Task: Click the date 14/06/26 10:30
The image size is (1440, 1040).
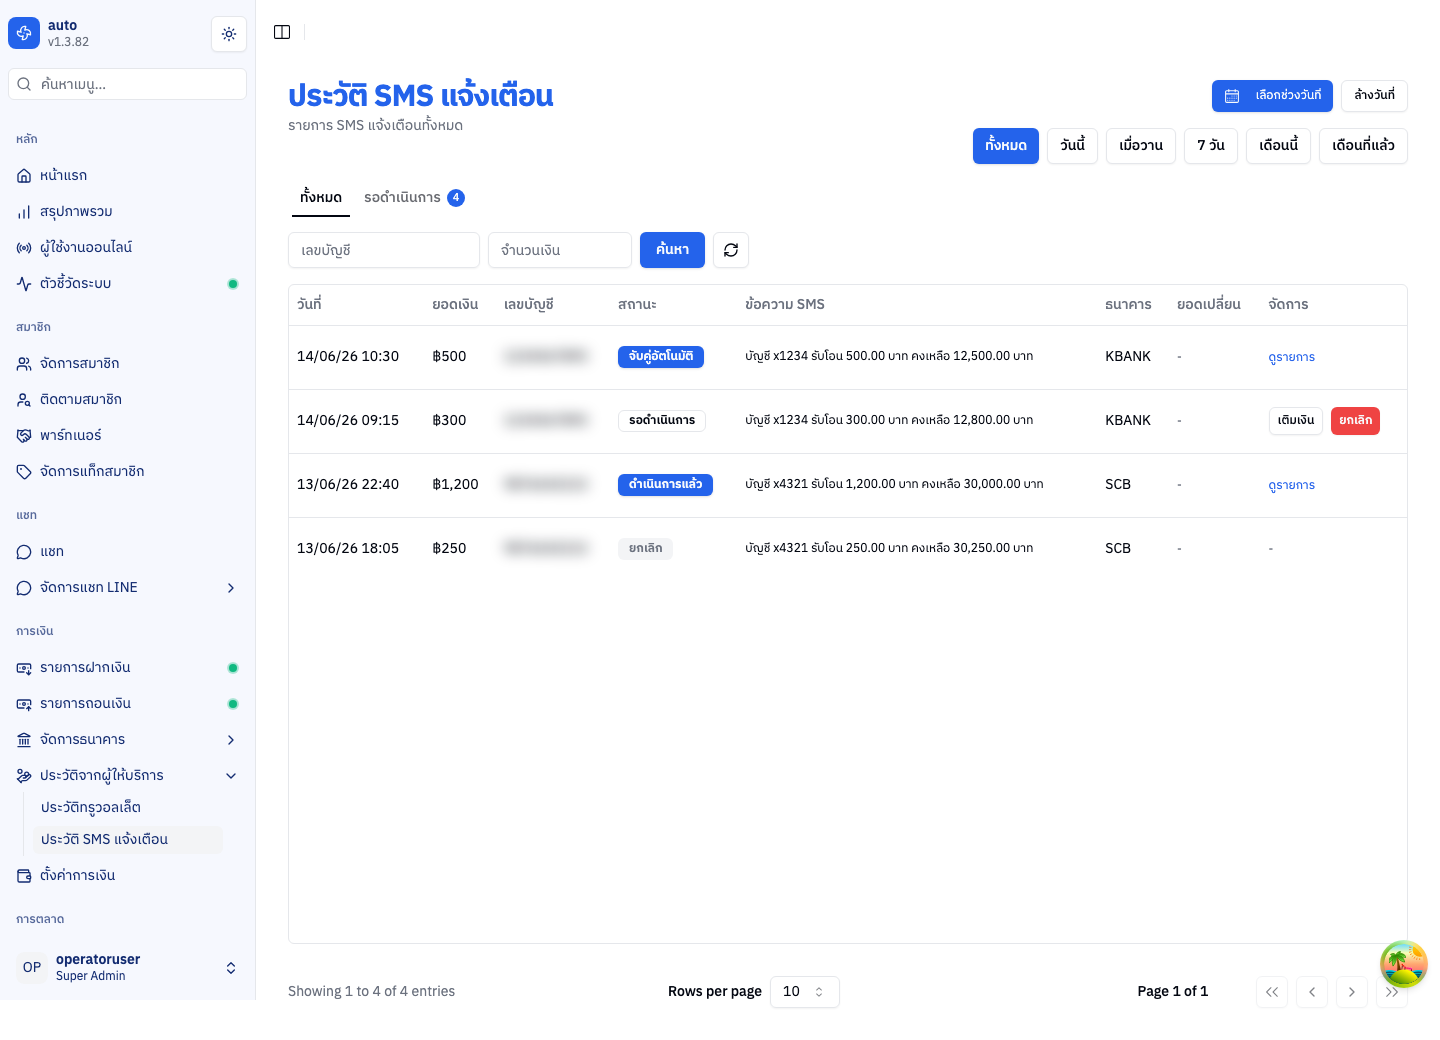Action: [x=348, y=357]
